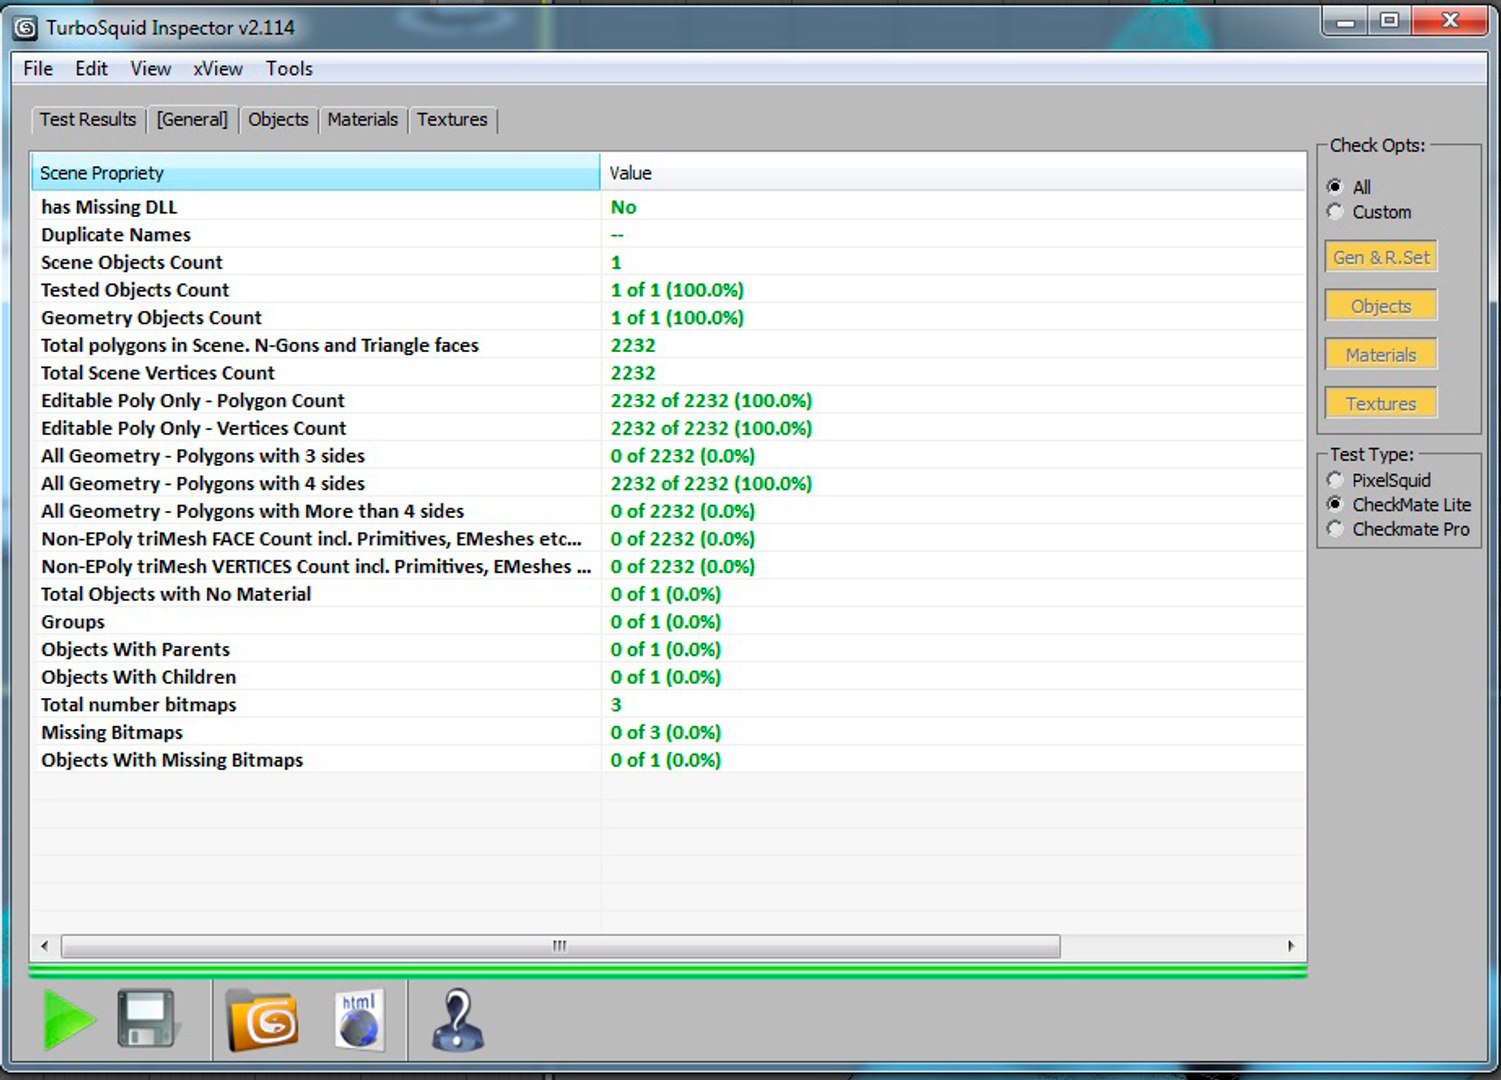Screen dimensions: 1501x1080
Task: Click the Total number bitmaps value '3'
Action: pyautogui.click(x=616, y=705)
